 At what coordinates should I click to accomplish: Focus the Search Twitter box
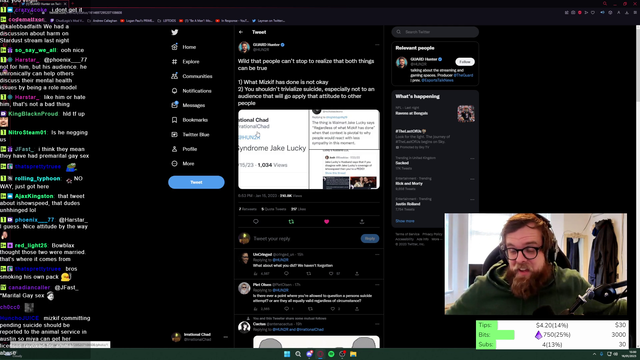435,32
